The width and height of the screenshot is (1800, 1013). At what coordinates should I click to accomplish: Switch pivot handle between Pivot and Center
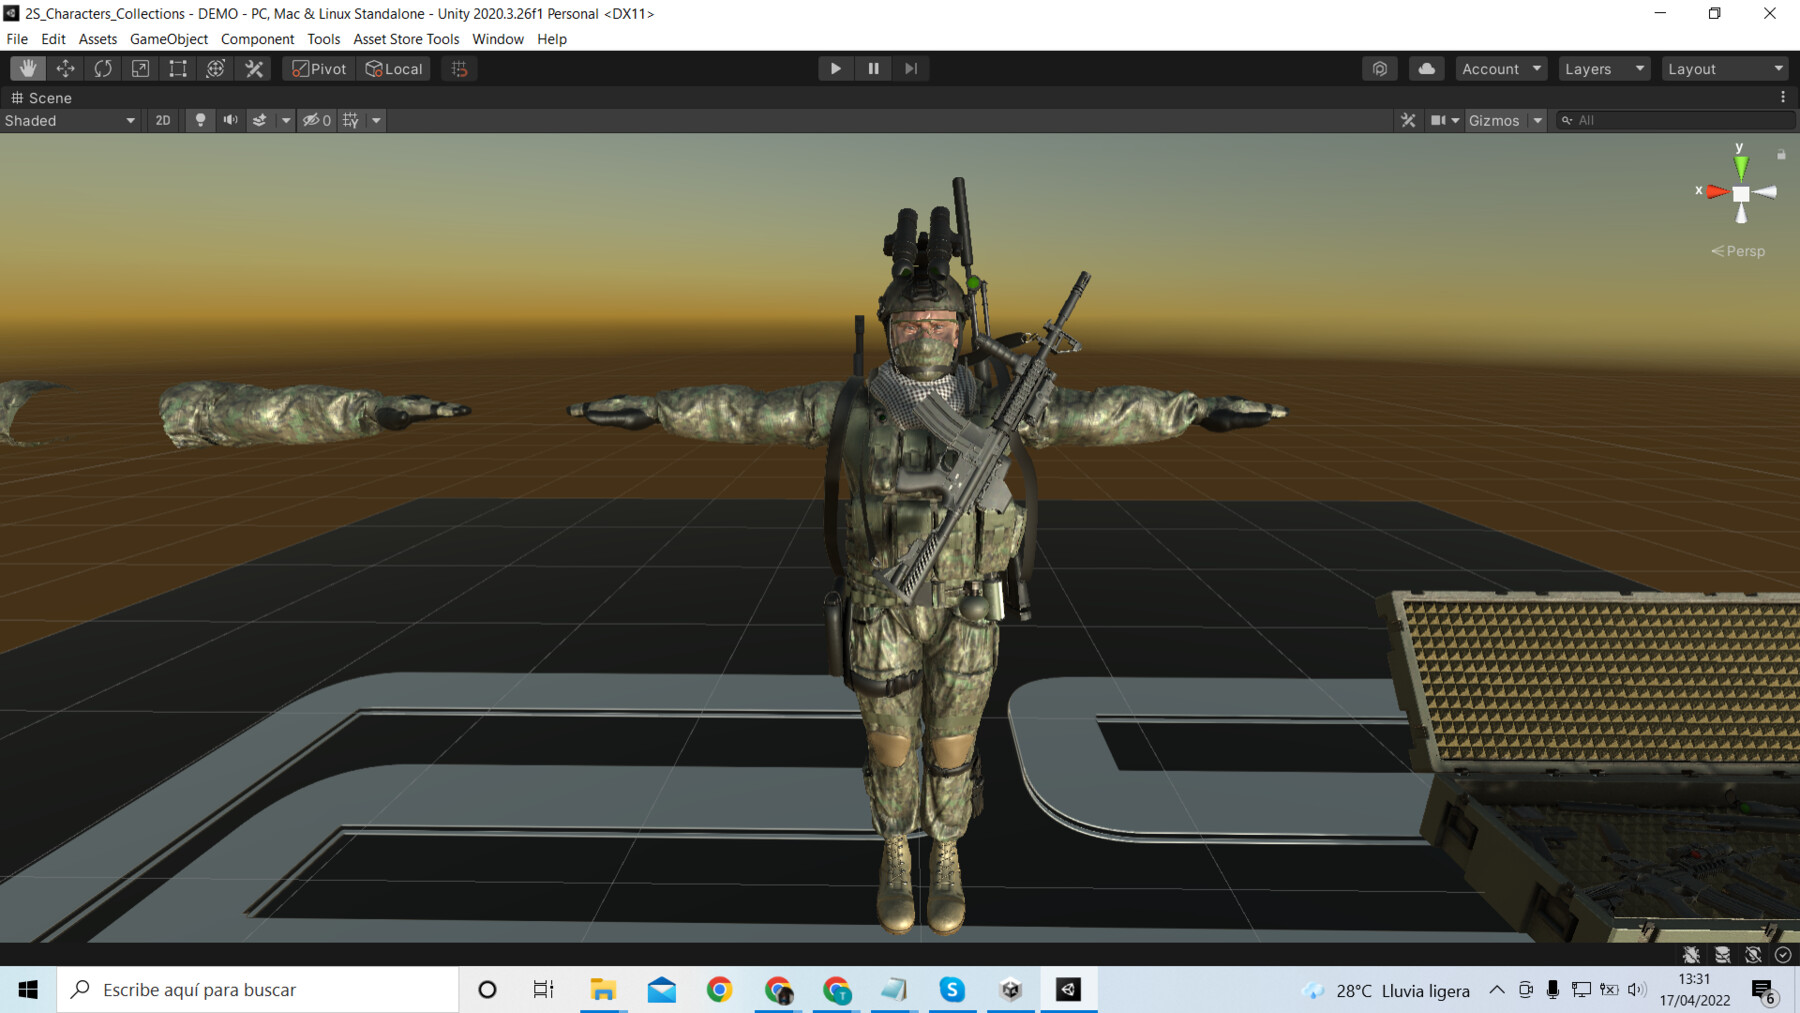coord(317,68)
